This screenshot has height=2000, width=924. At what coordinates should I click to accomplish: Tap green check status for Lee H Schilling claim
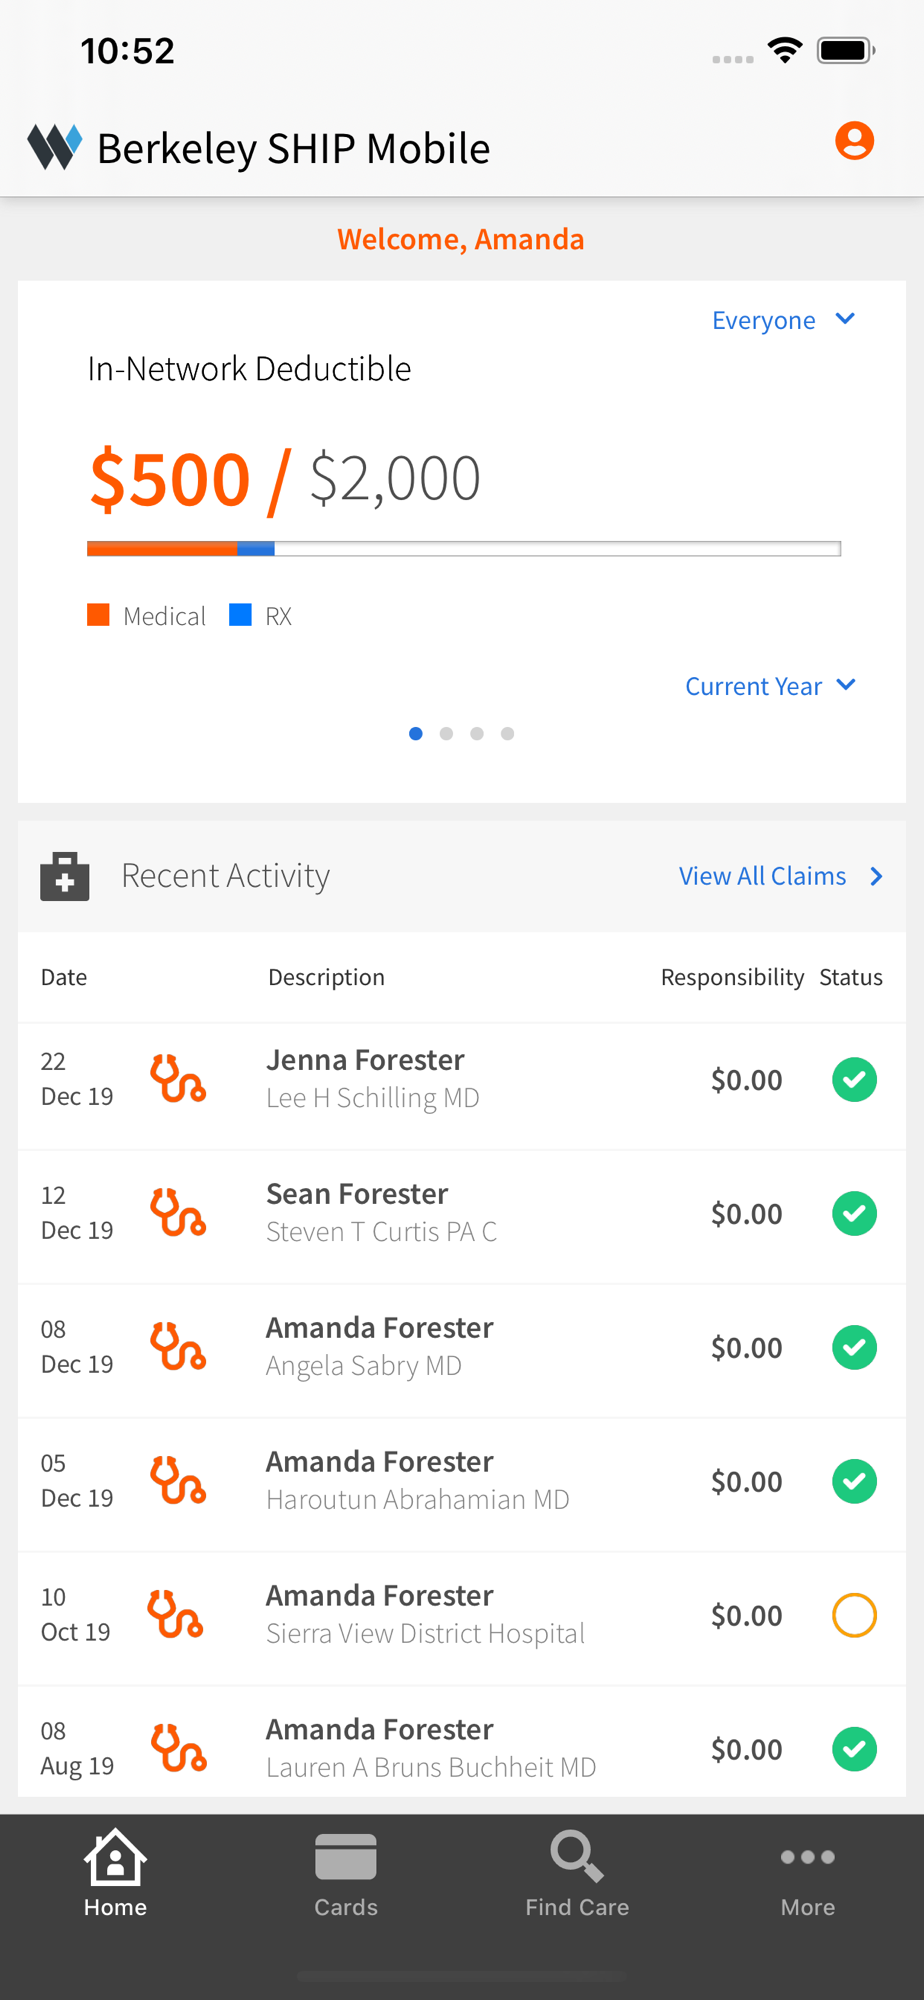(x=854, y=1080)
